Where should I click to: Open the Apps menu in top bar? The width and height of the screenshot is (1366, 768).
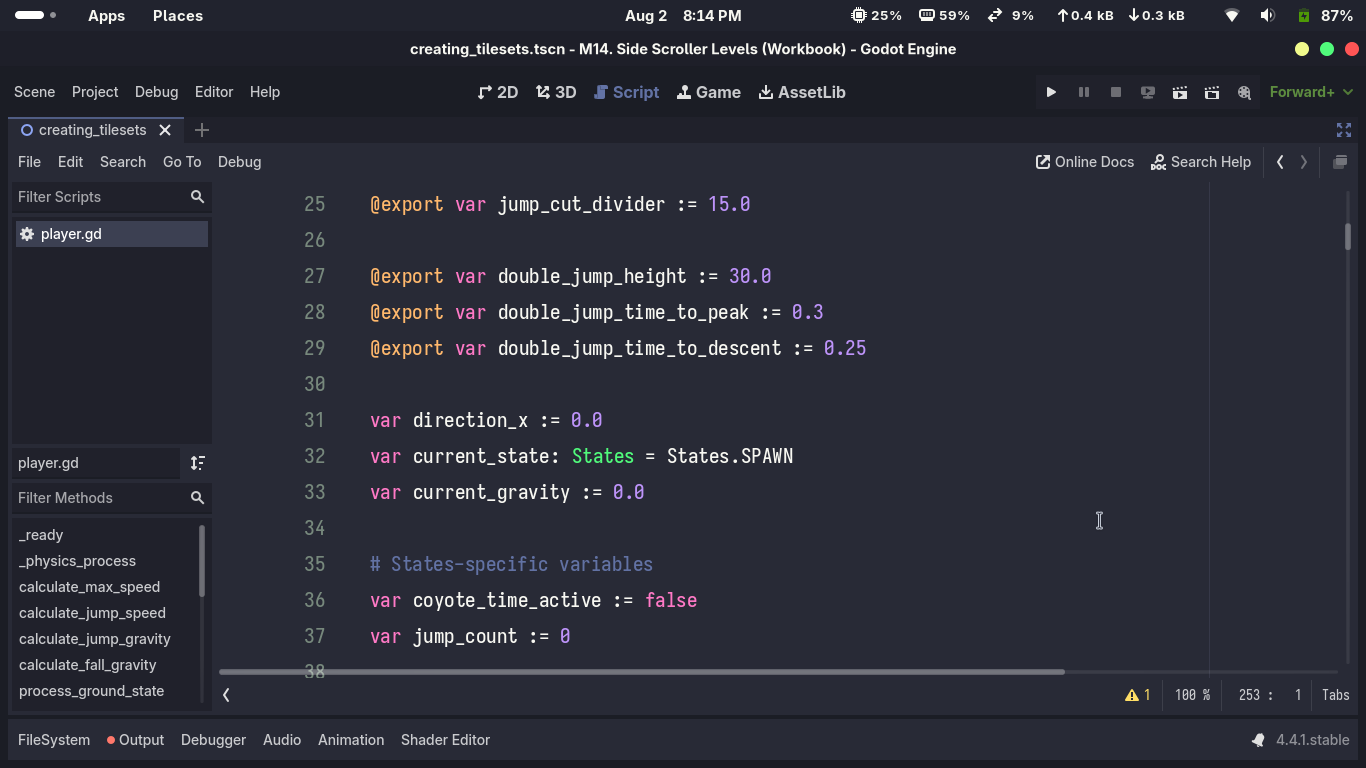(106, 16)
